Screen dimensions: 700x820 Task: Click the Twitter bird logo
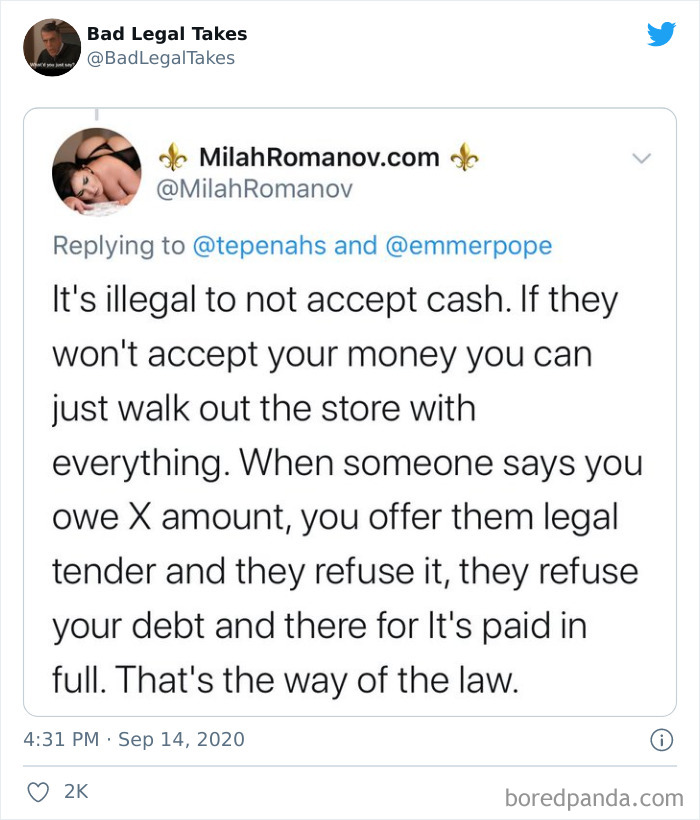pyautogui.click(x=662, y=35)
